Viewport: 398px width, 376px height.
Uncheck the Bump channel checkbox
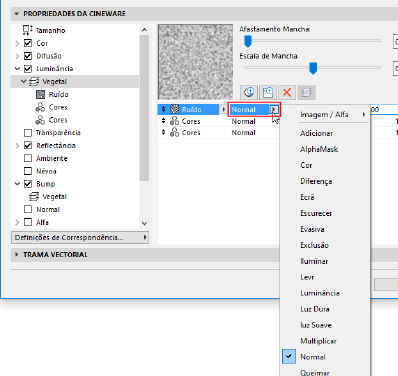click(28, 184)
